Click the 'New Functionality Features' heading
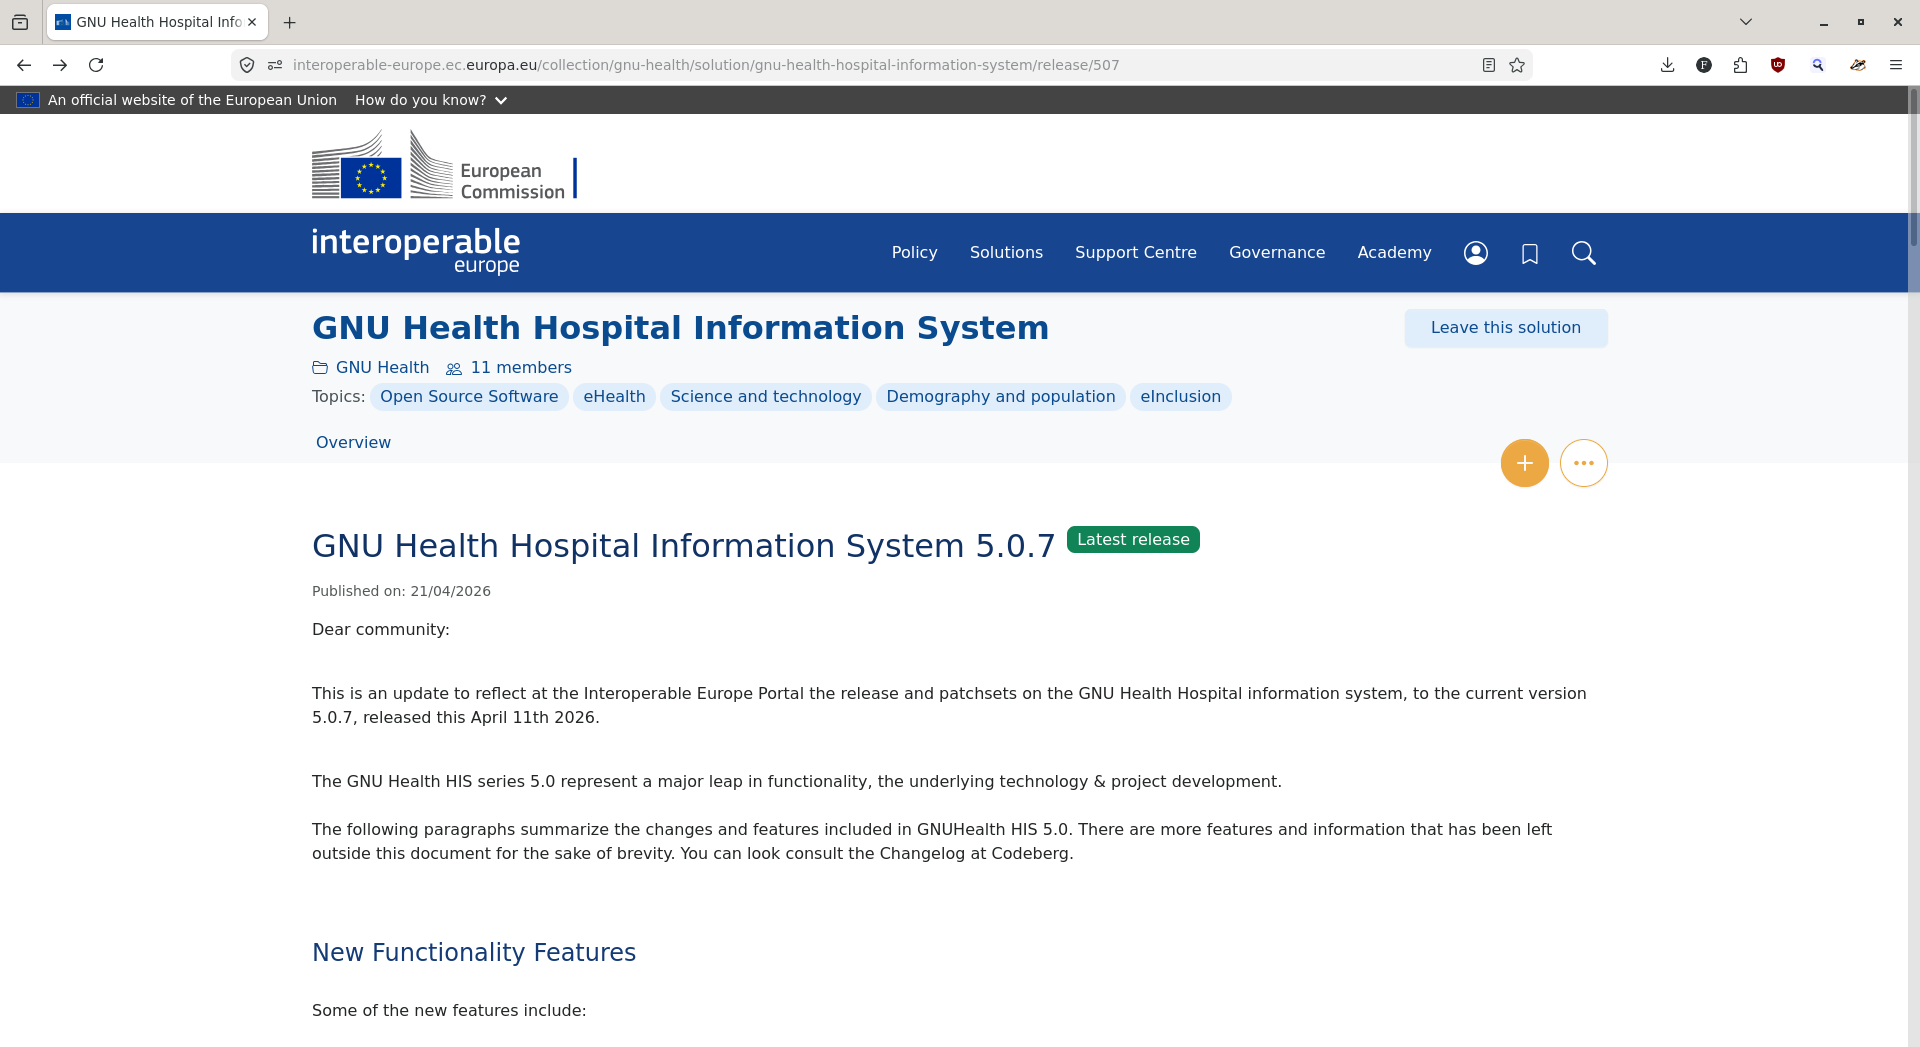Image resolution: width=1920 pixels, height=1047 pixels. 474,953
